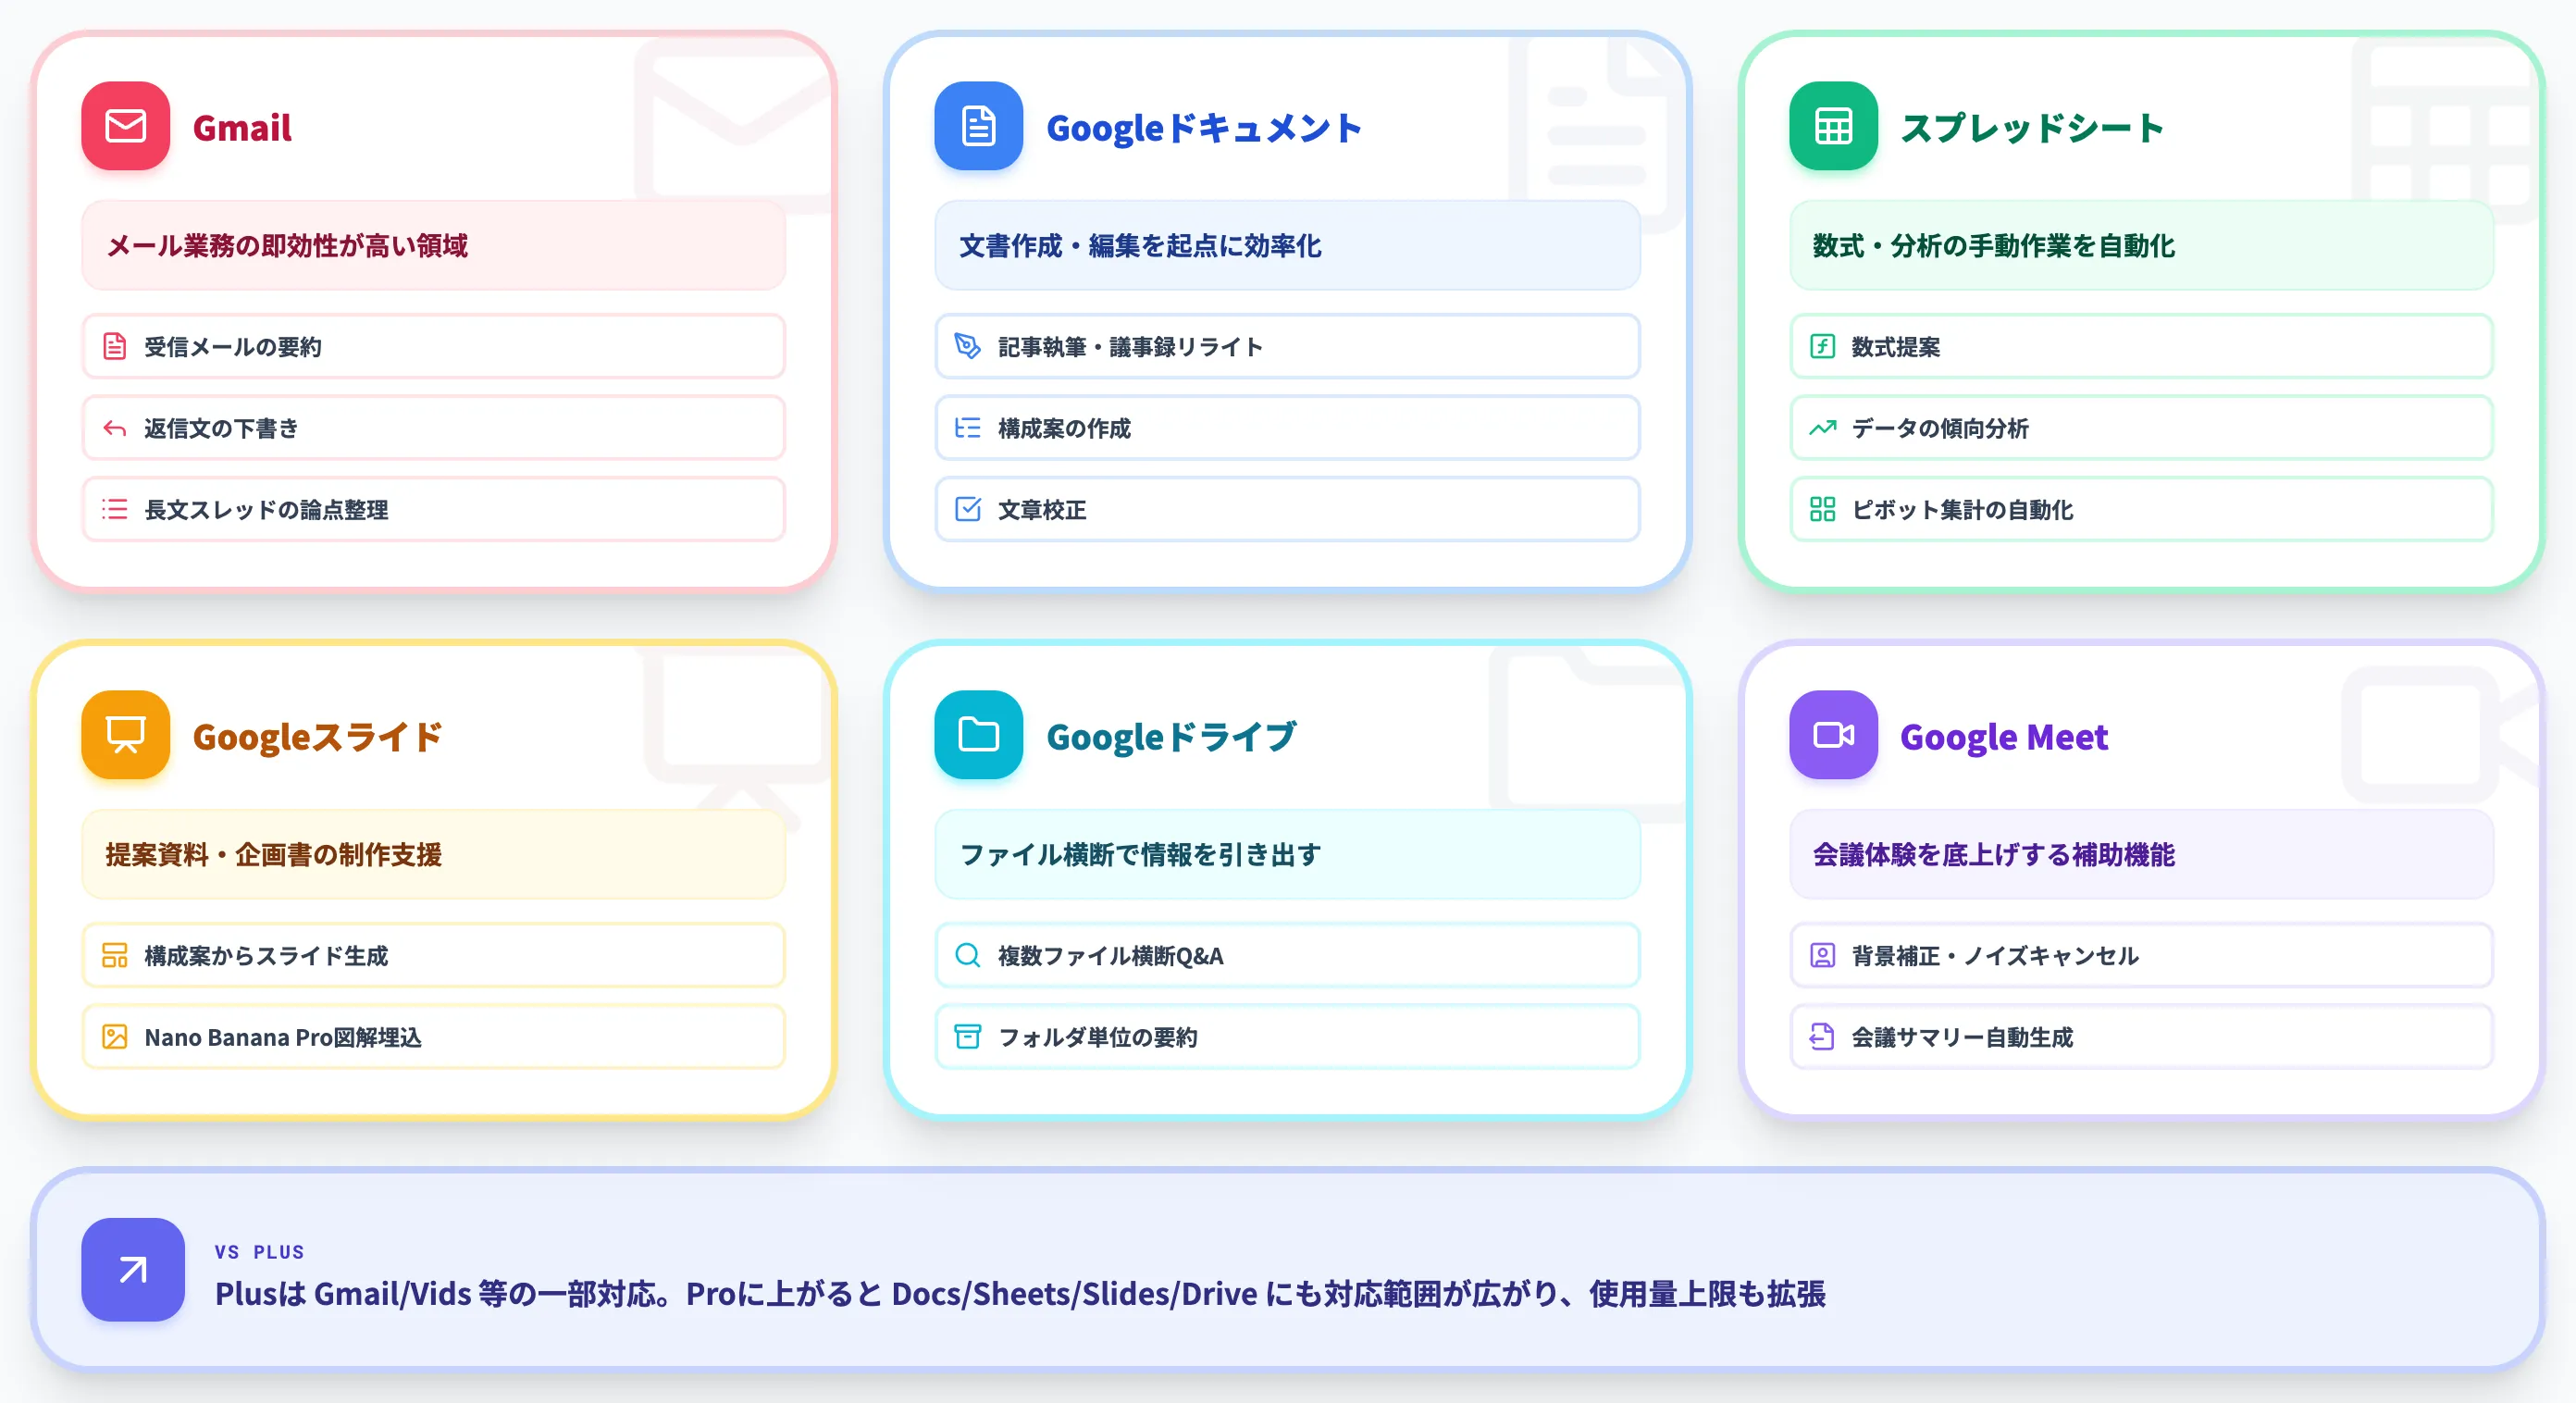The height and width of the screenshot is (1403, 2576).
Task: Click the checkbox icon beside 文章校正
Action: pos(968,509)
